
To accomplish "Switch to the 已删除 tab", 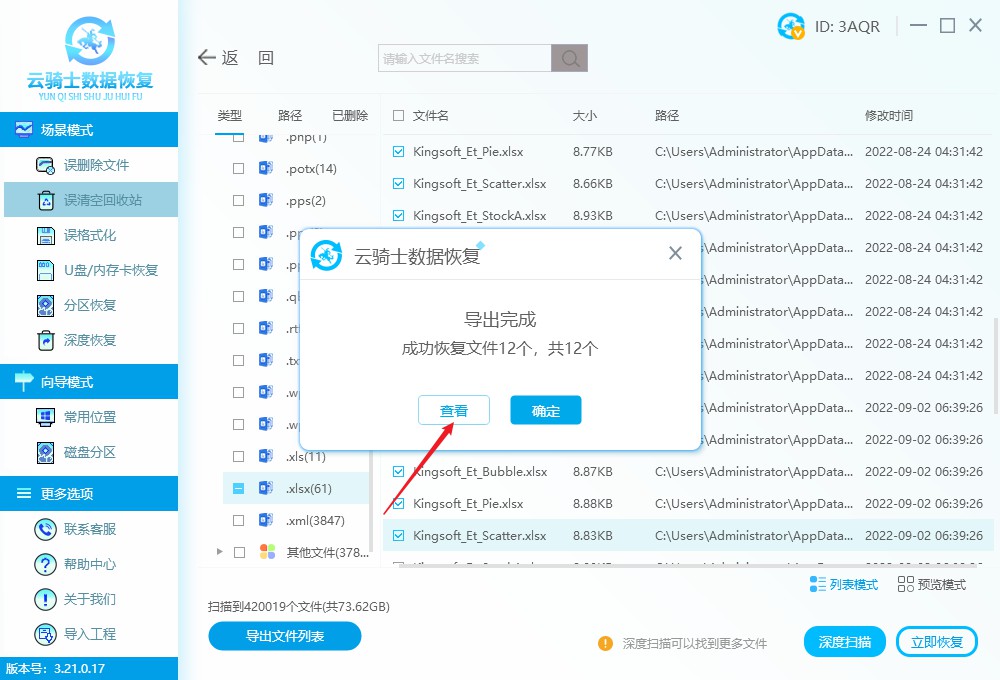I will [350, 115].
